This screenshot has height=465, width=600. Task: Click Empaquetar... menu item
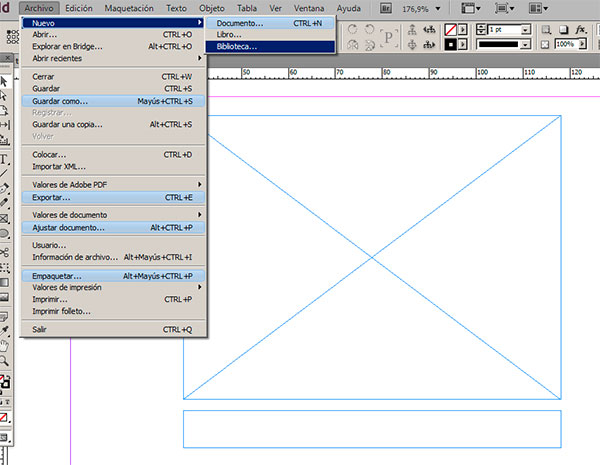[x=113, y=276]
